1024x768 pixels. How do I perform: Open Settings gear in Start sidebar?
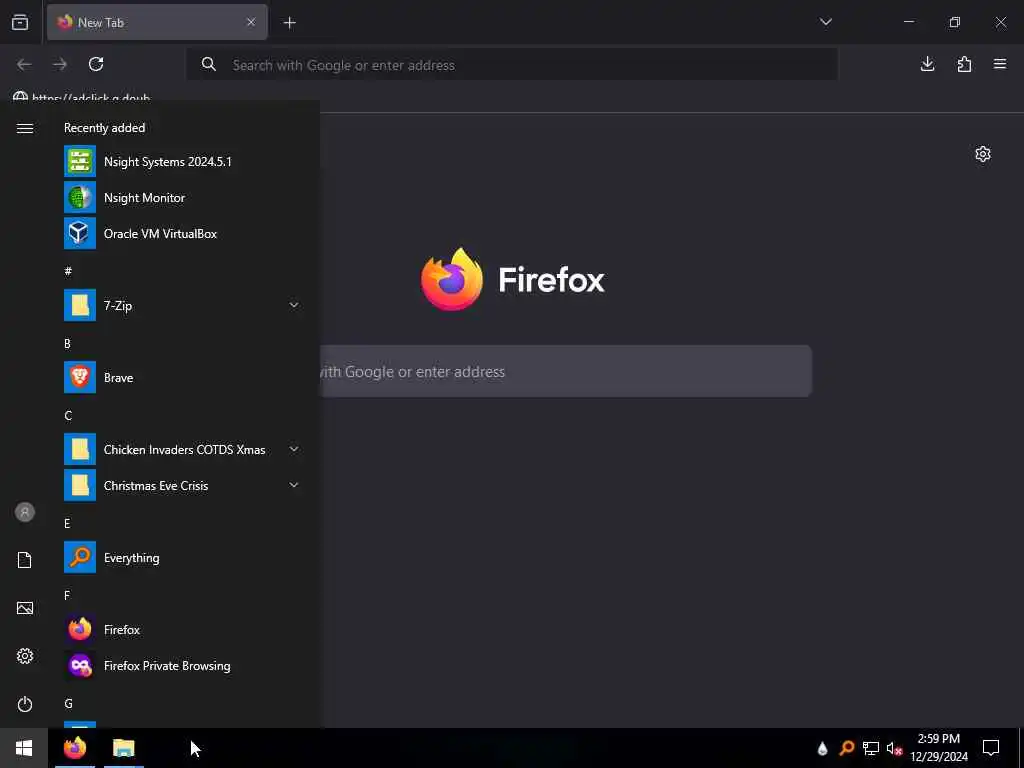(25, 656)
